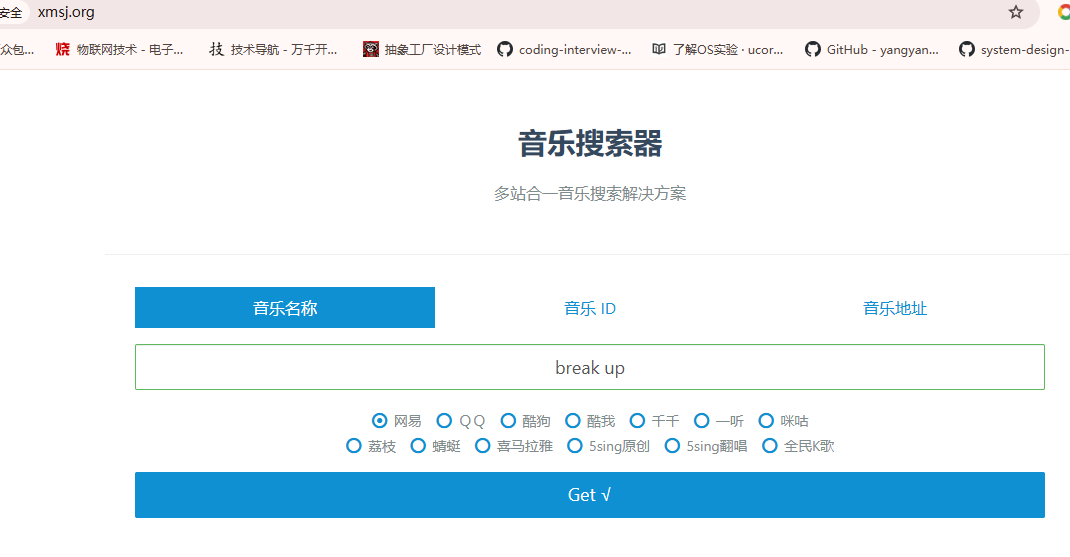Open the 了解OS实验 ucore bookmark
The width and height of the screenshot is (1070, 557).
[x=718, y=49]
